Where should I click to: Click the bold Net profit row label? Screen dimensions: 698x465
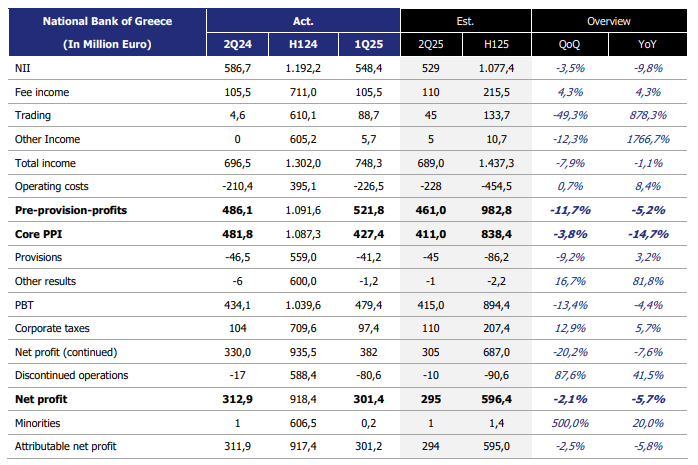[x=41, y=399]
